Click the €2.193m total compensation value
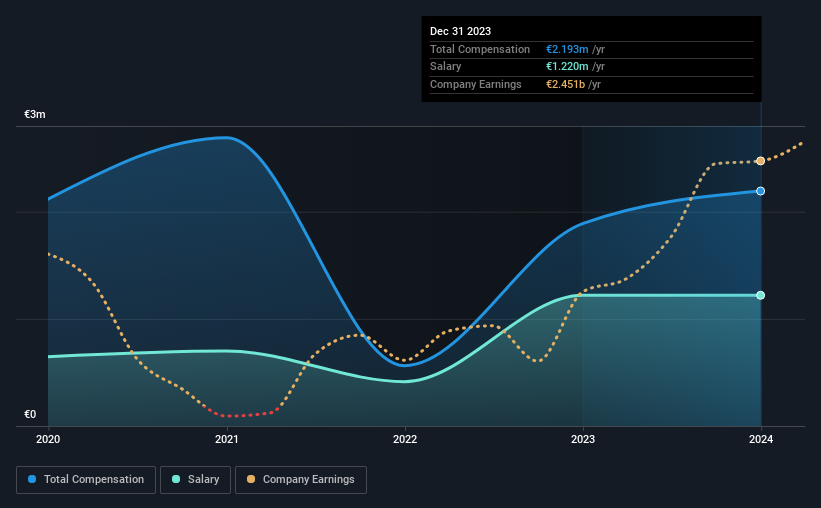 pos(567,49)
